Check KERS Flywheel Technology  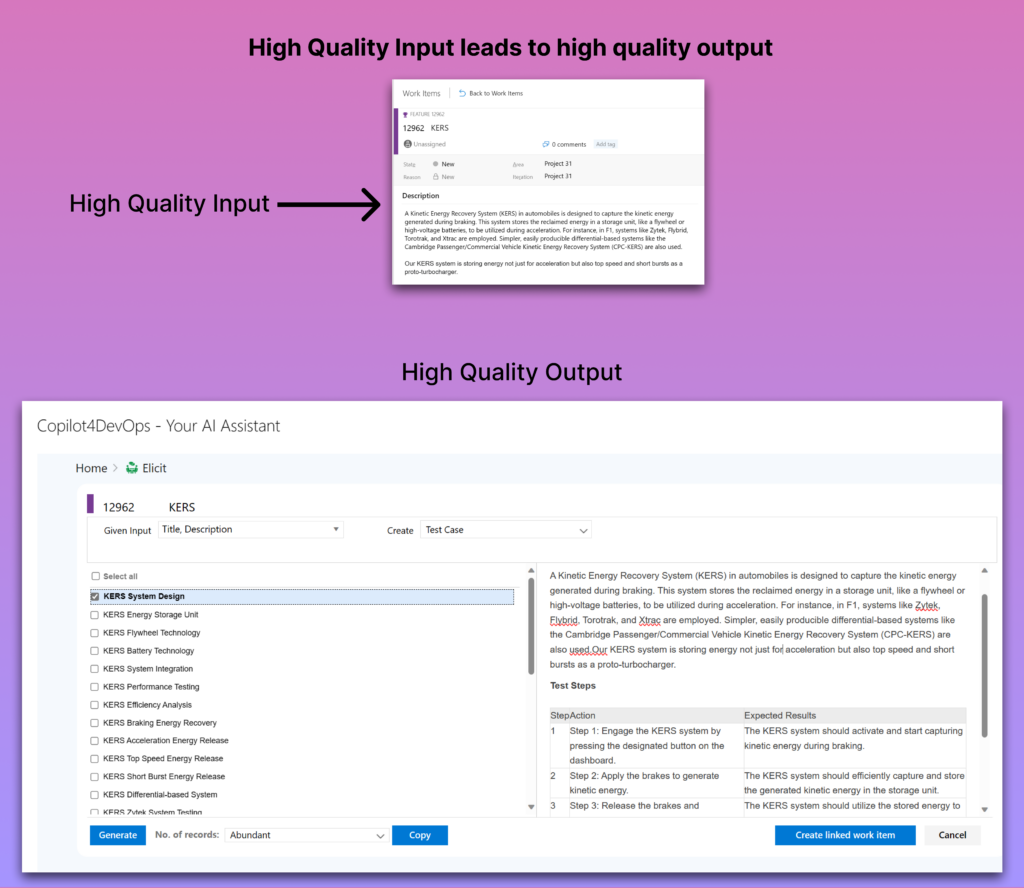coord(95,633)
